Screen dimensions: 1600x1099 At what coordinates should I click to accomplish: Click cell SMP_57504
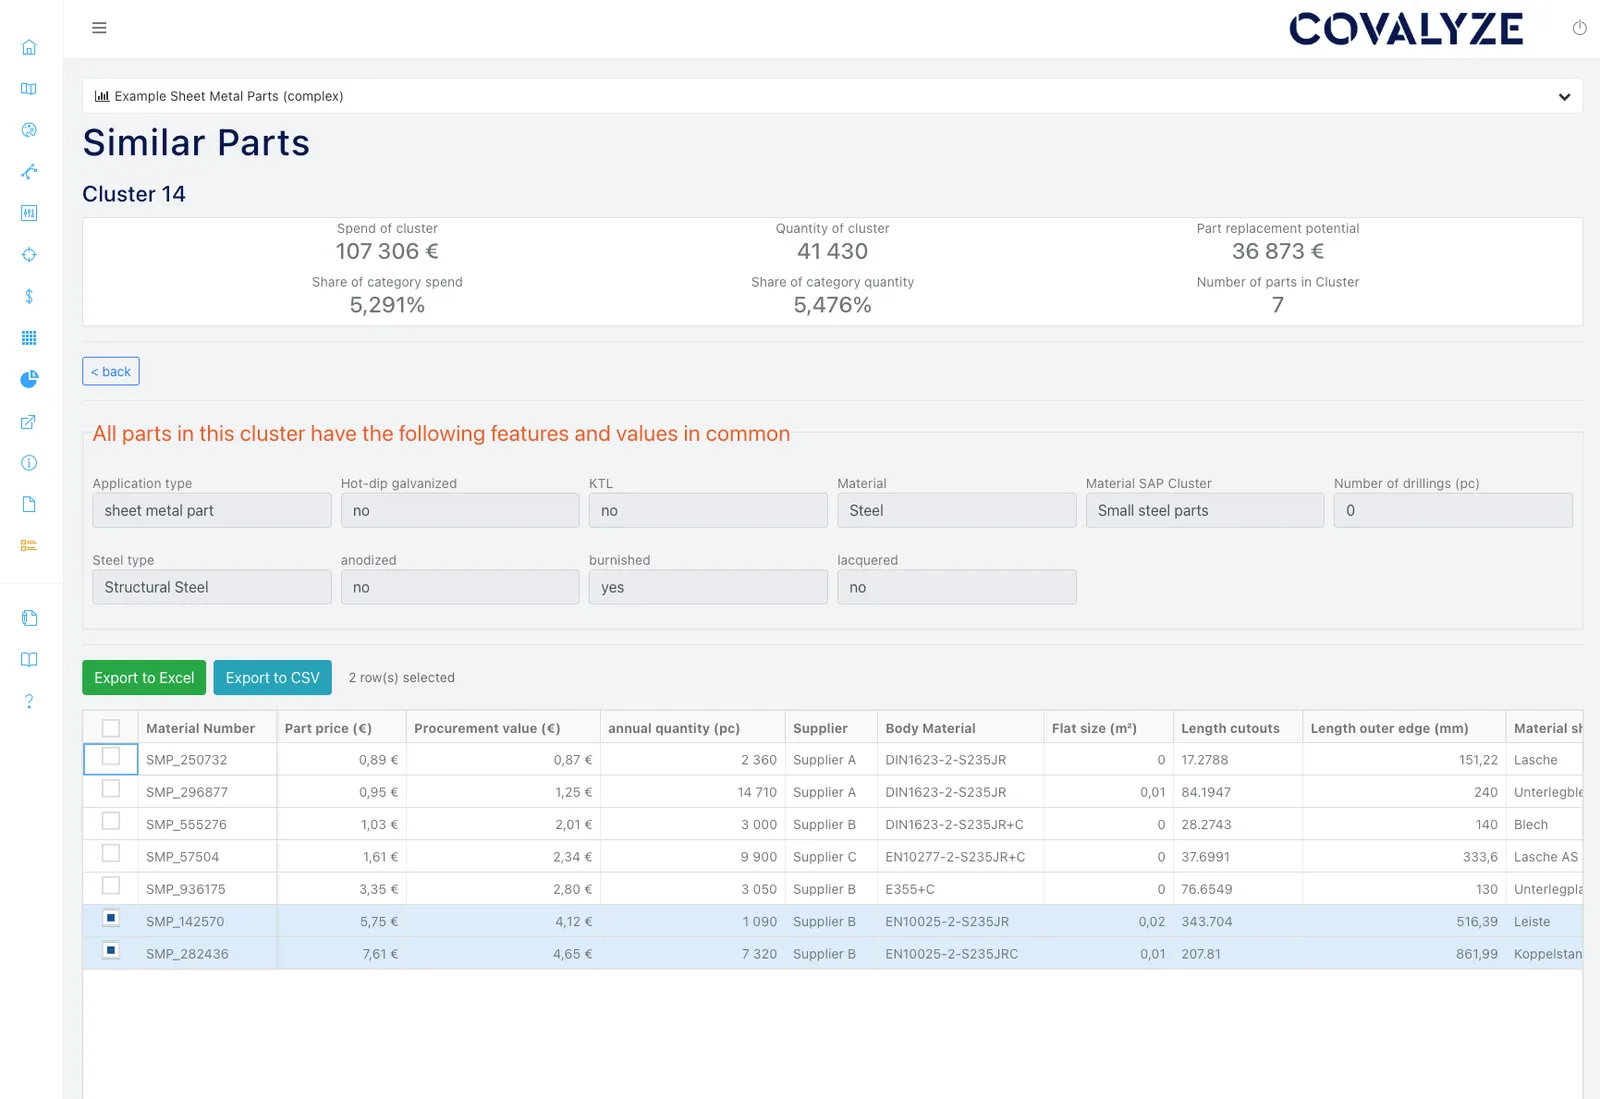click(207, 857)
